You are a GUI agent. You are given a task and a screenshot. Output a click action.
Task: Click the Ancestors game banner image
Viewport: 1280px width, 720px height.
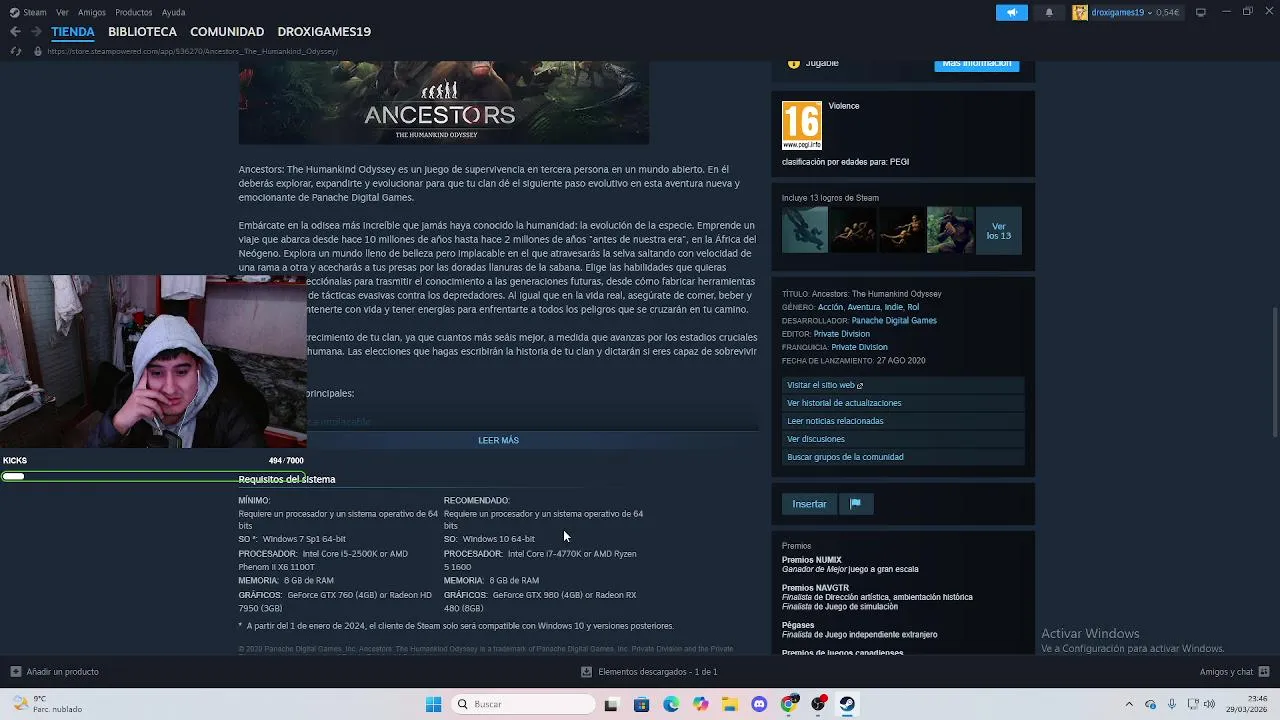pos(443,102)
